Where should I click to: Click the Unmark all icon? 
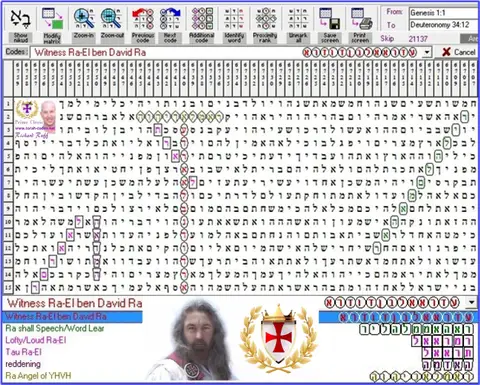[x=297, y=19]
